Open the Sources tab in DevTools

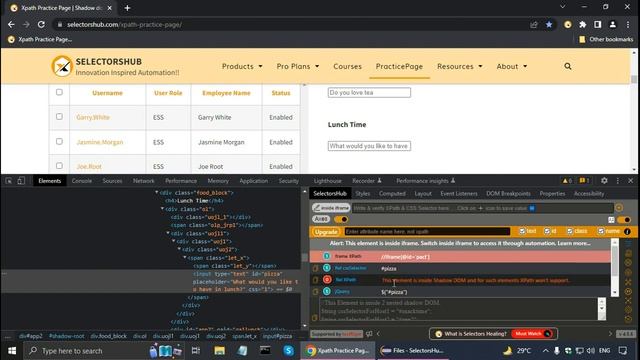click(x=112, y=181)
